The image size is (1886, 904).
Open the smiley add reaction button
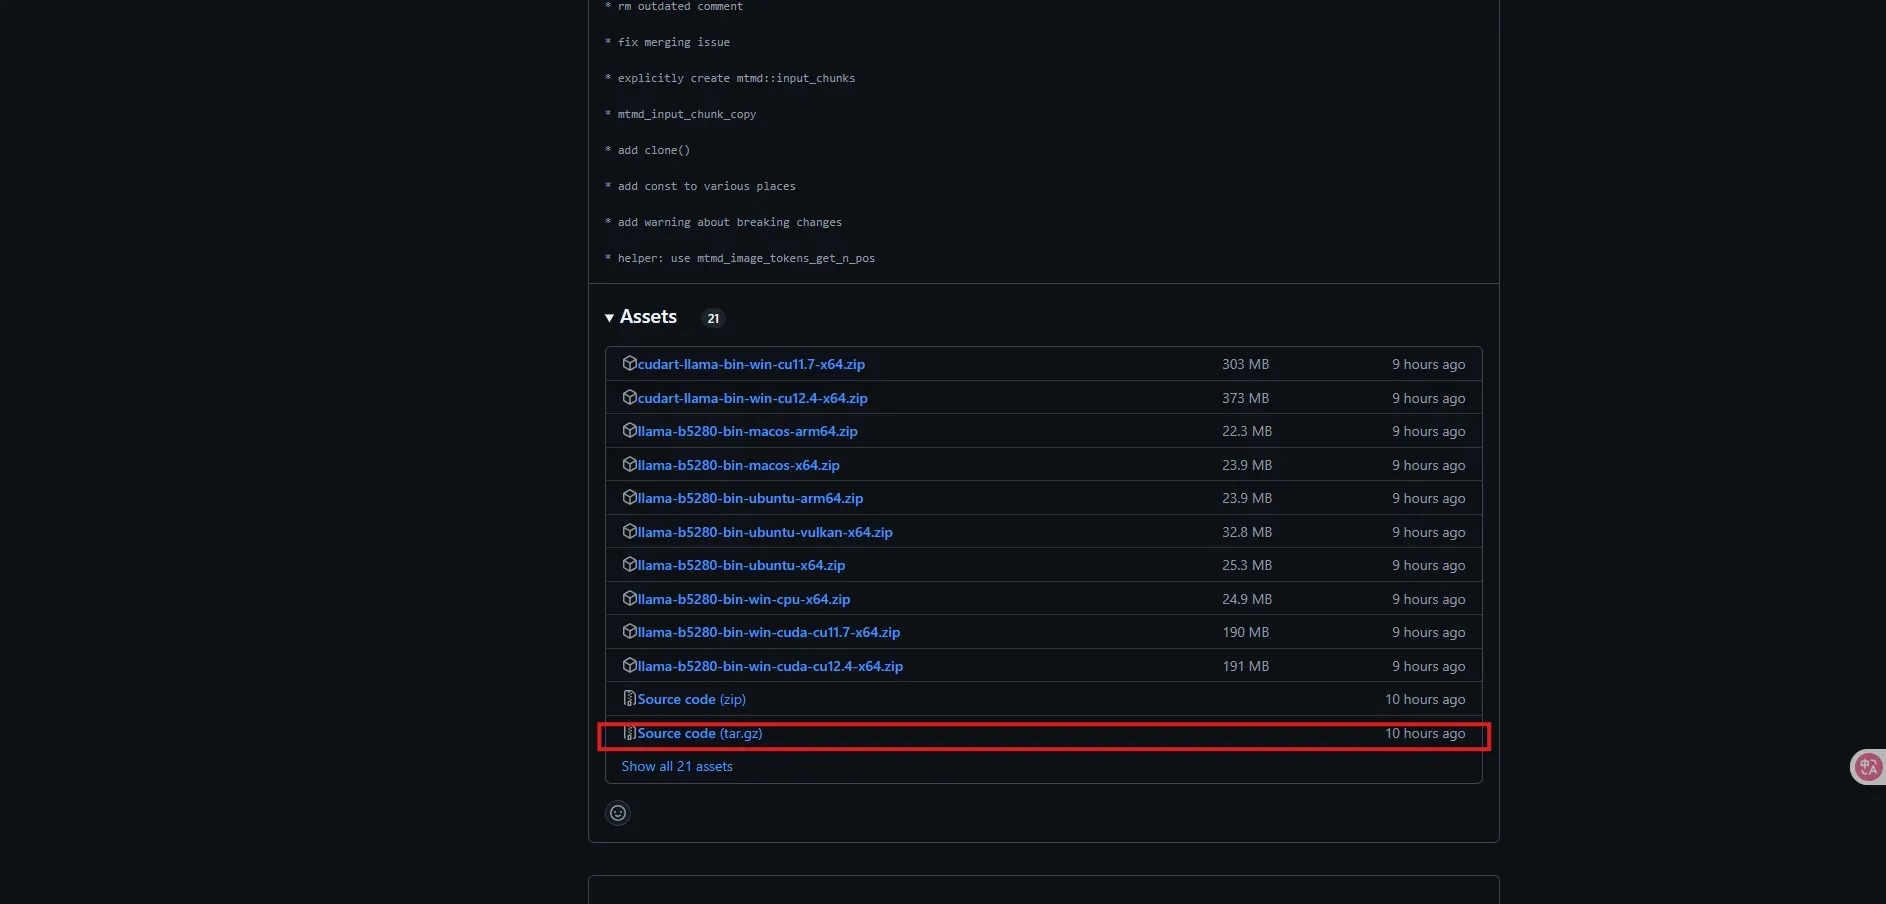click(x=618, y=813)
